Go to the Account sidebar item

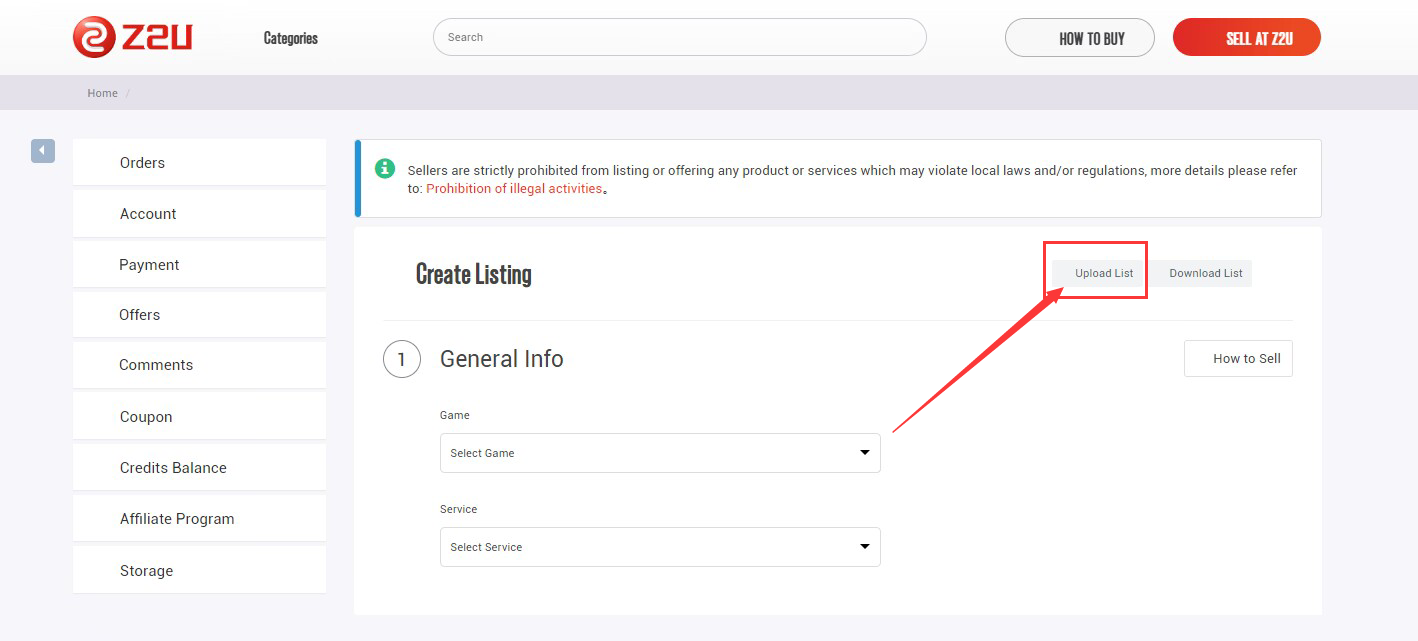(148, 214)
